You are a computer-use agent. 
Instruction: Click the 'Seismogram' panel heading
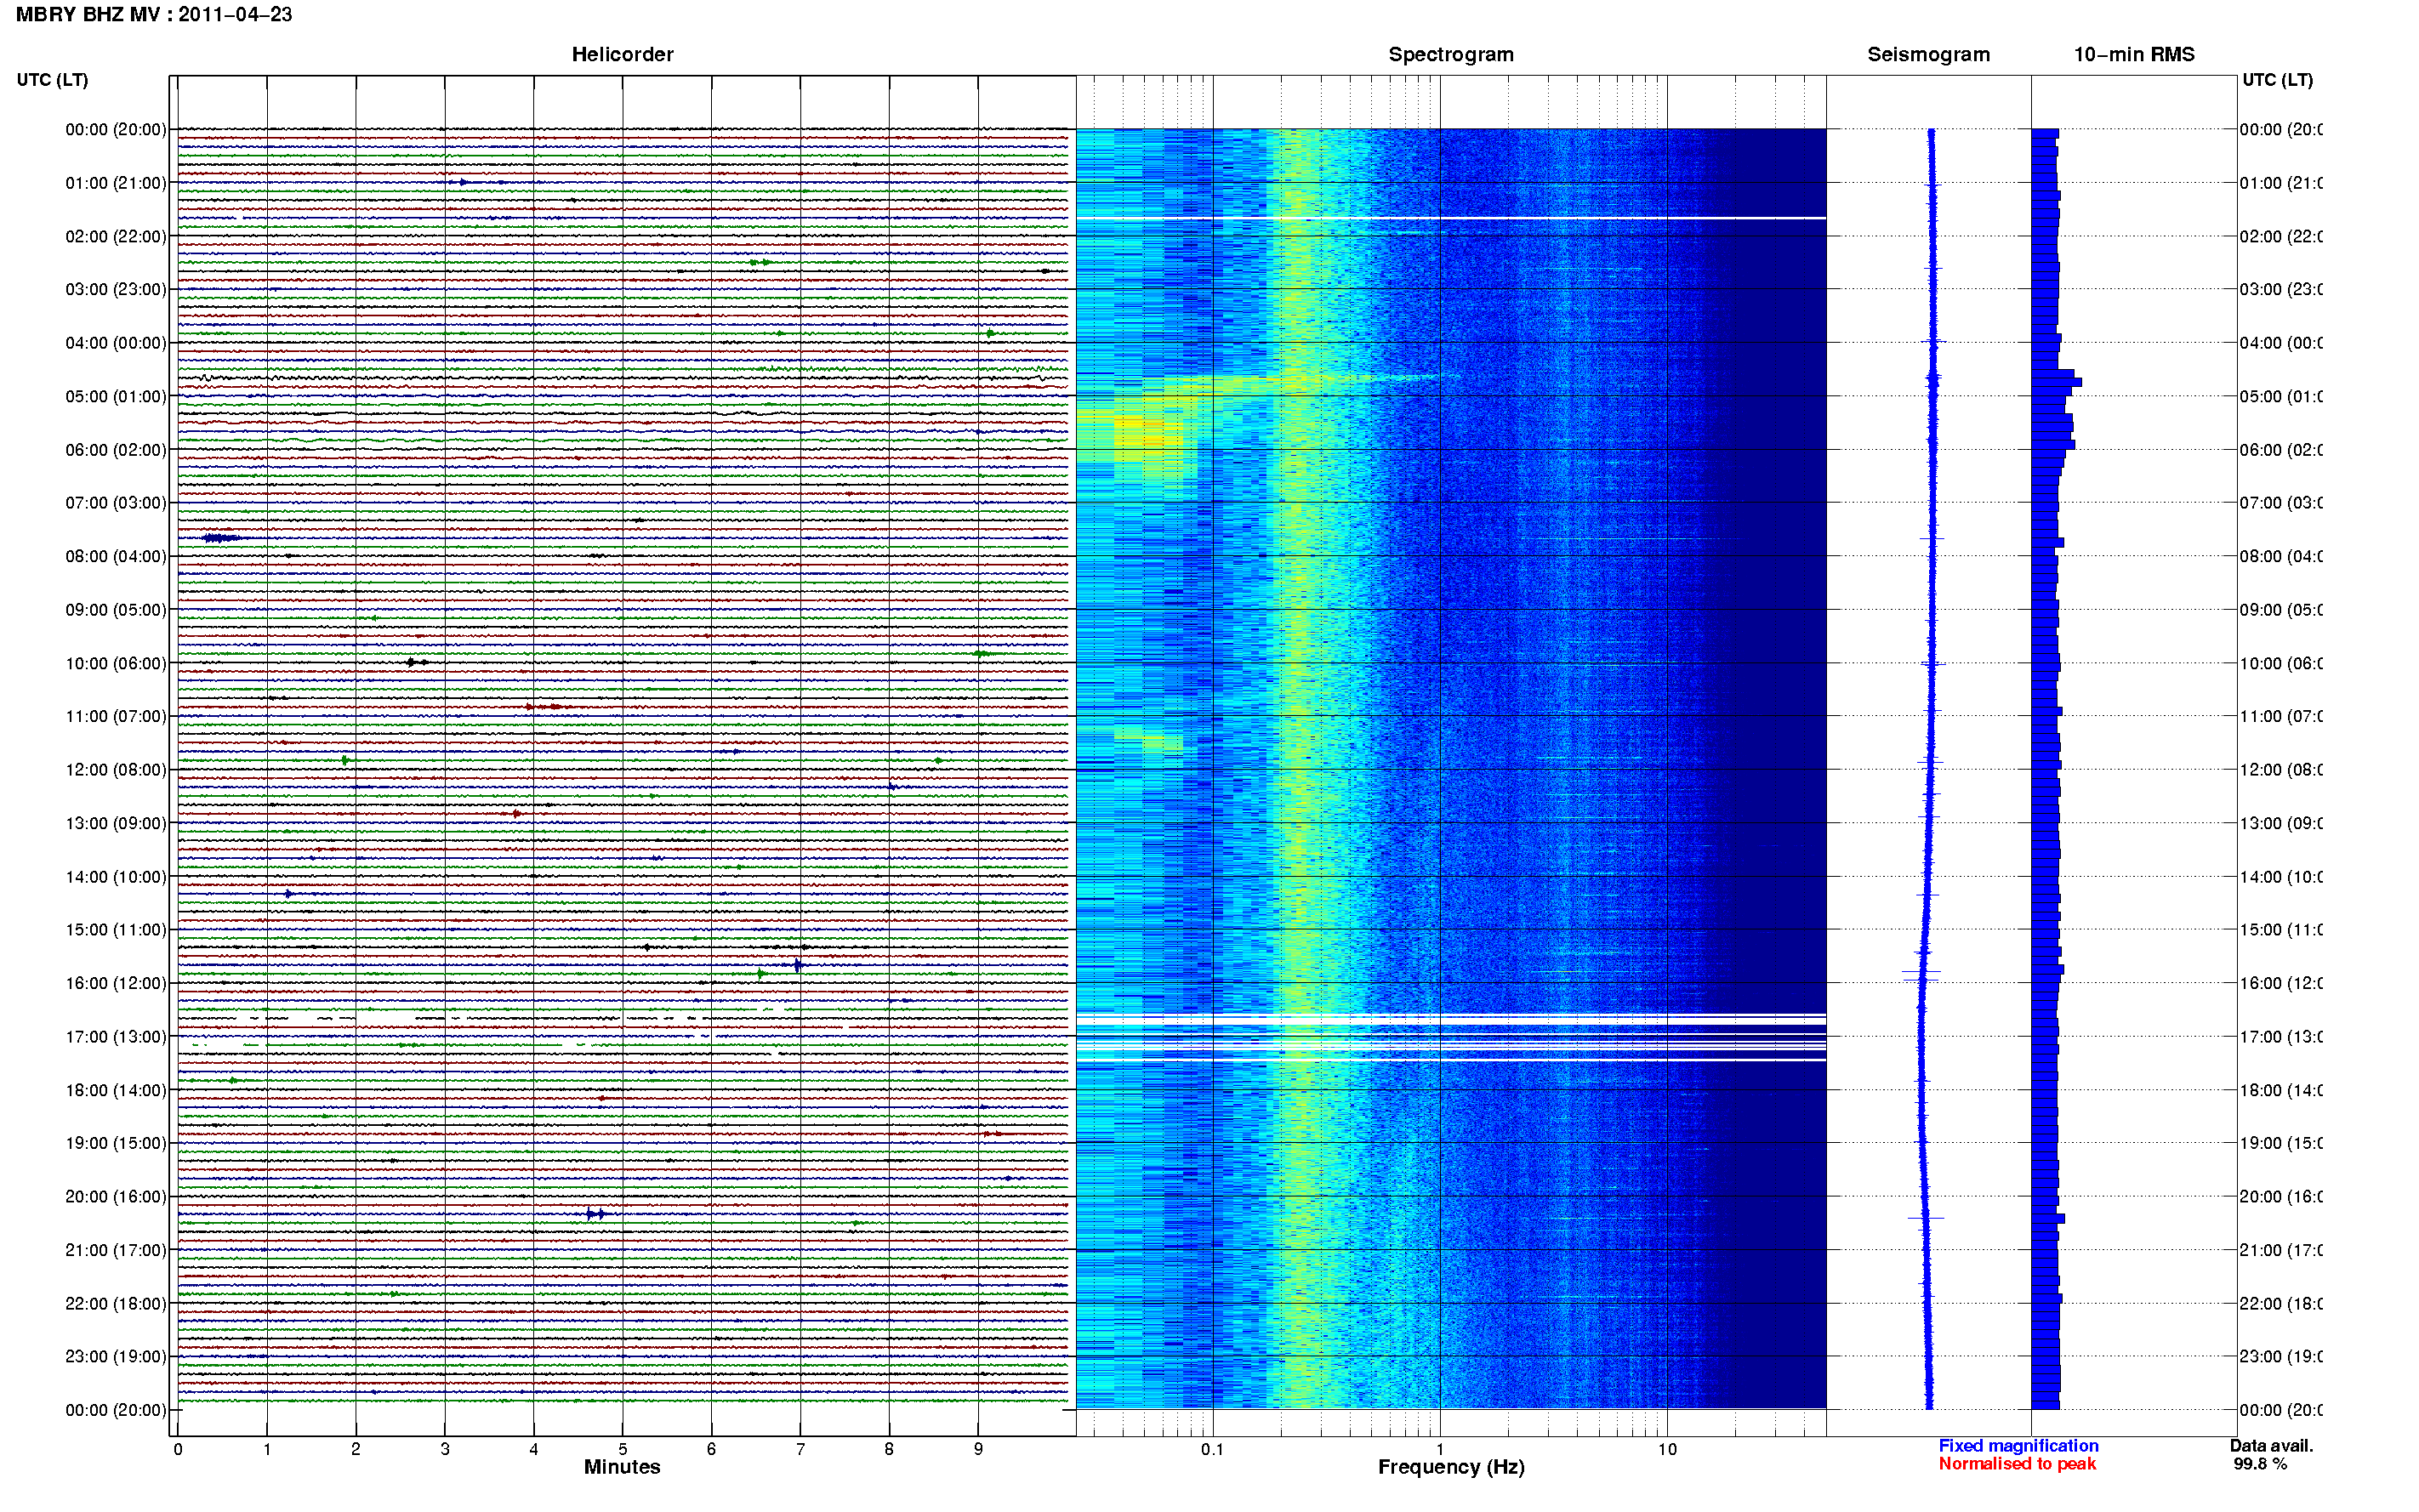click(x=1928, y=54)
